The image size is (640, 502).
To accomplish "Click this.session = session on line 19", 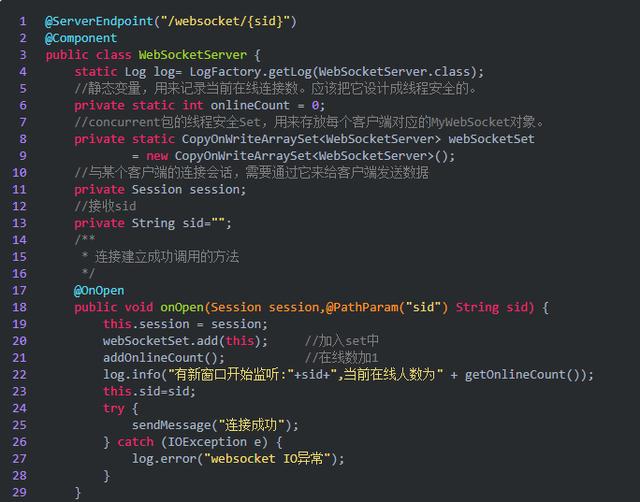I will [x=186, y=324].
